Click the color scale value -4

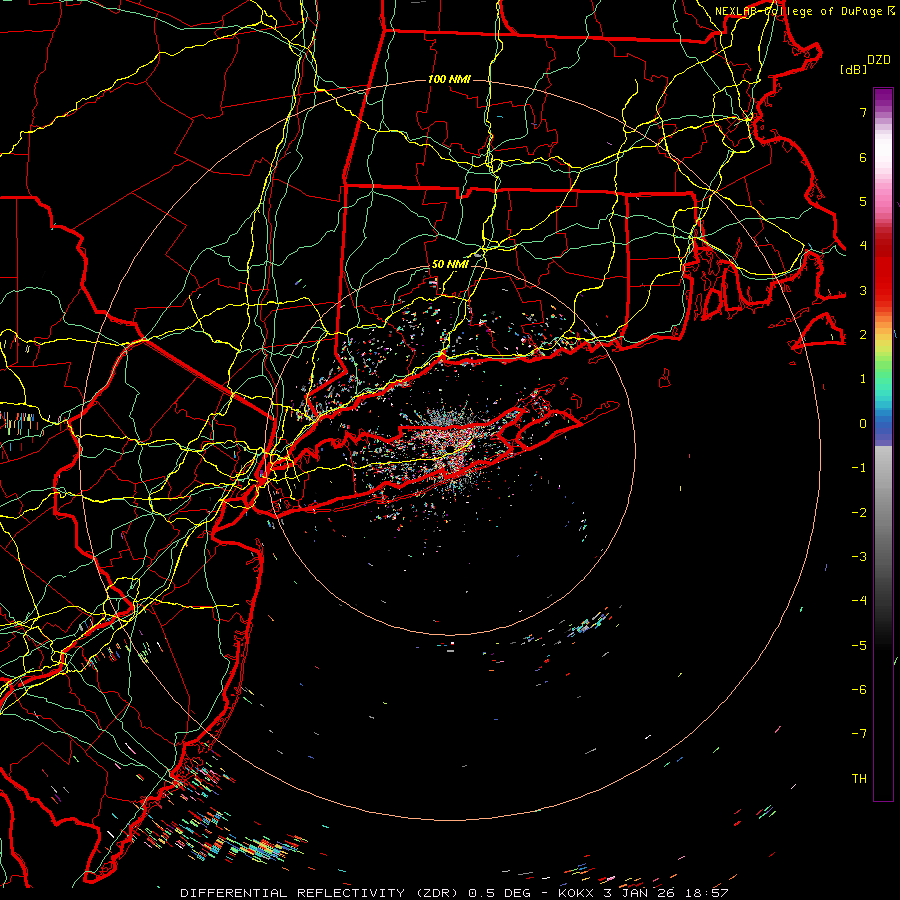click(x=859, y=601)
